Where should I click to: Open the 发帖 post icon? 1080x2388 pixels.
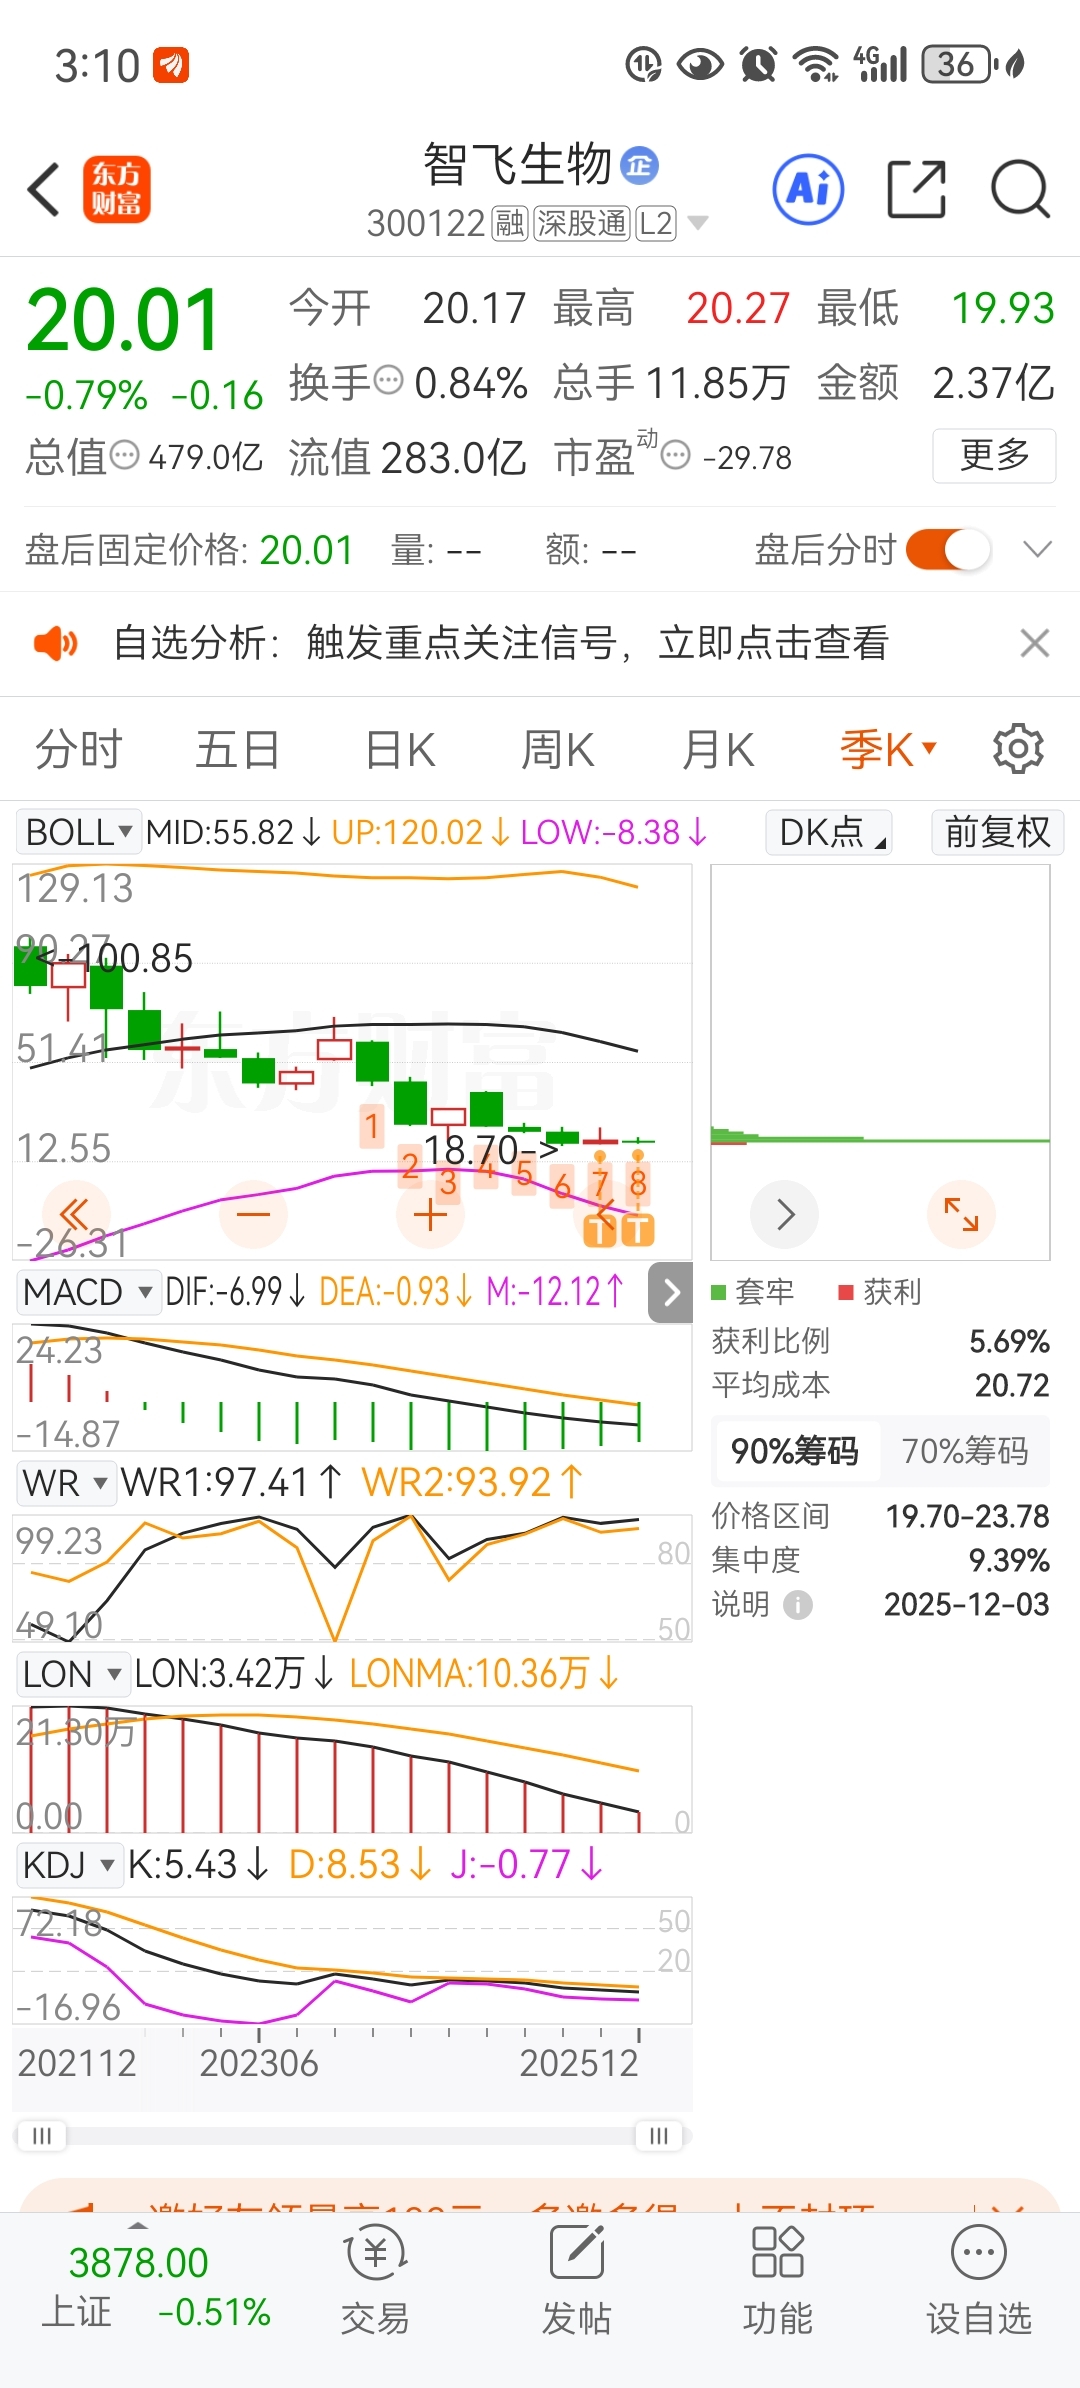coord(577,2280)
